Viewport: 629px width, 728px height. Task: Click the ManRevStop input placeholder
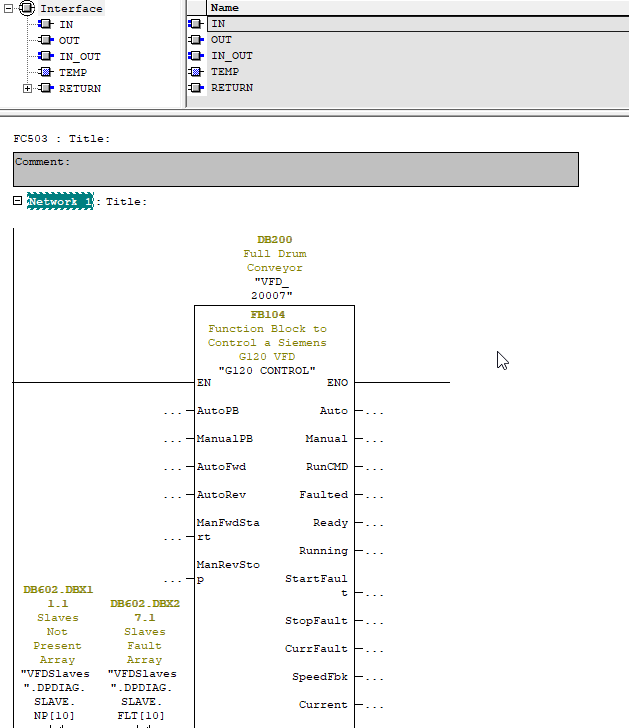point(172,579)
